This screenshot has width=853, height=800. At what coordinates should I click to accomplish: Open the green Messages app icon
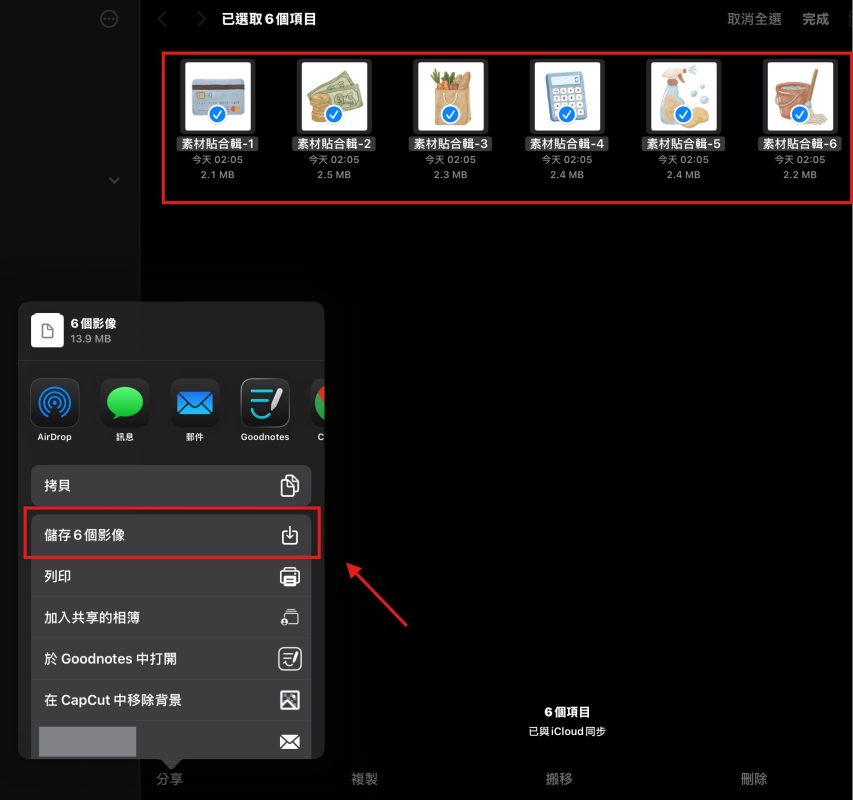click(125, 403)
